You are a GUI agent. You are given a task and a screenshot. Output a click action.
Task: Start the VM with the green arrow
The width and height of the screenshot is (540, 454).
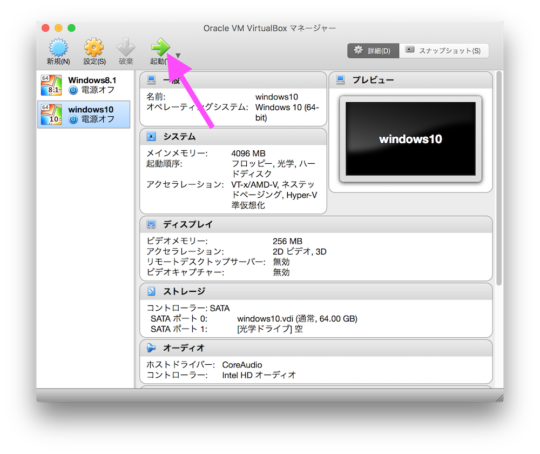(160, 47)
